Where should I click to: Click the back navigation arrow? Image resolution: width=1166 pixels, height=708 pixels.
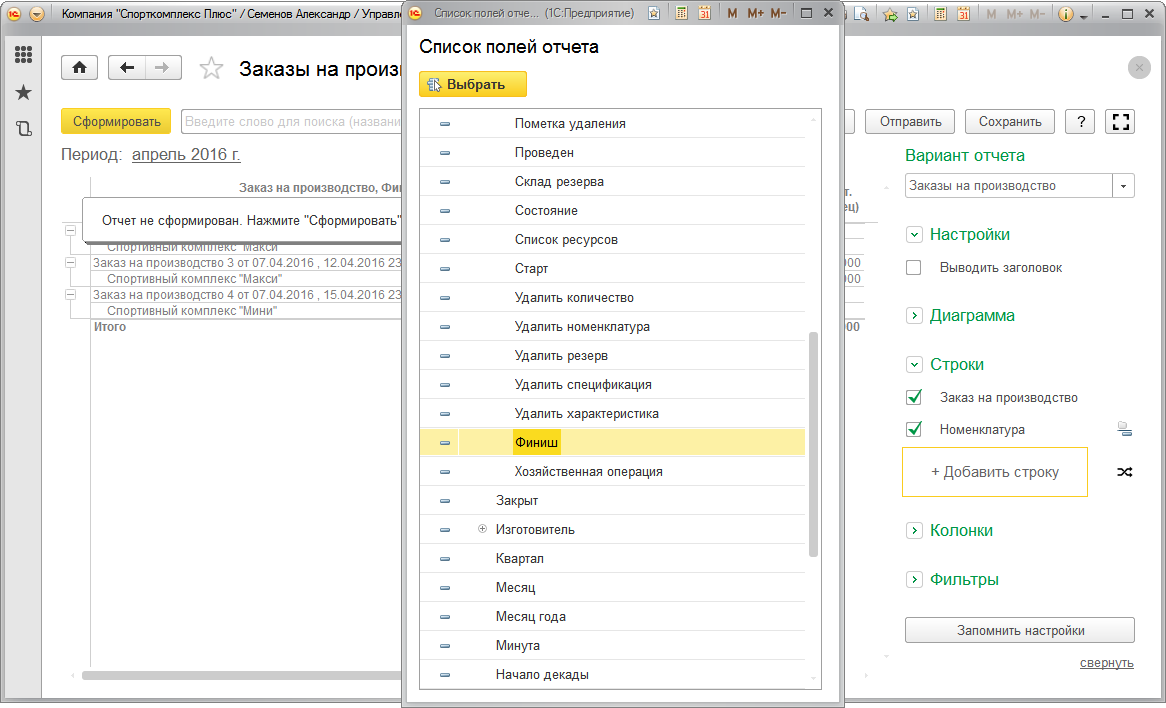click(x=127, y=68)
